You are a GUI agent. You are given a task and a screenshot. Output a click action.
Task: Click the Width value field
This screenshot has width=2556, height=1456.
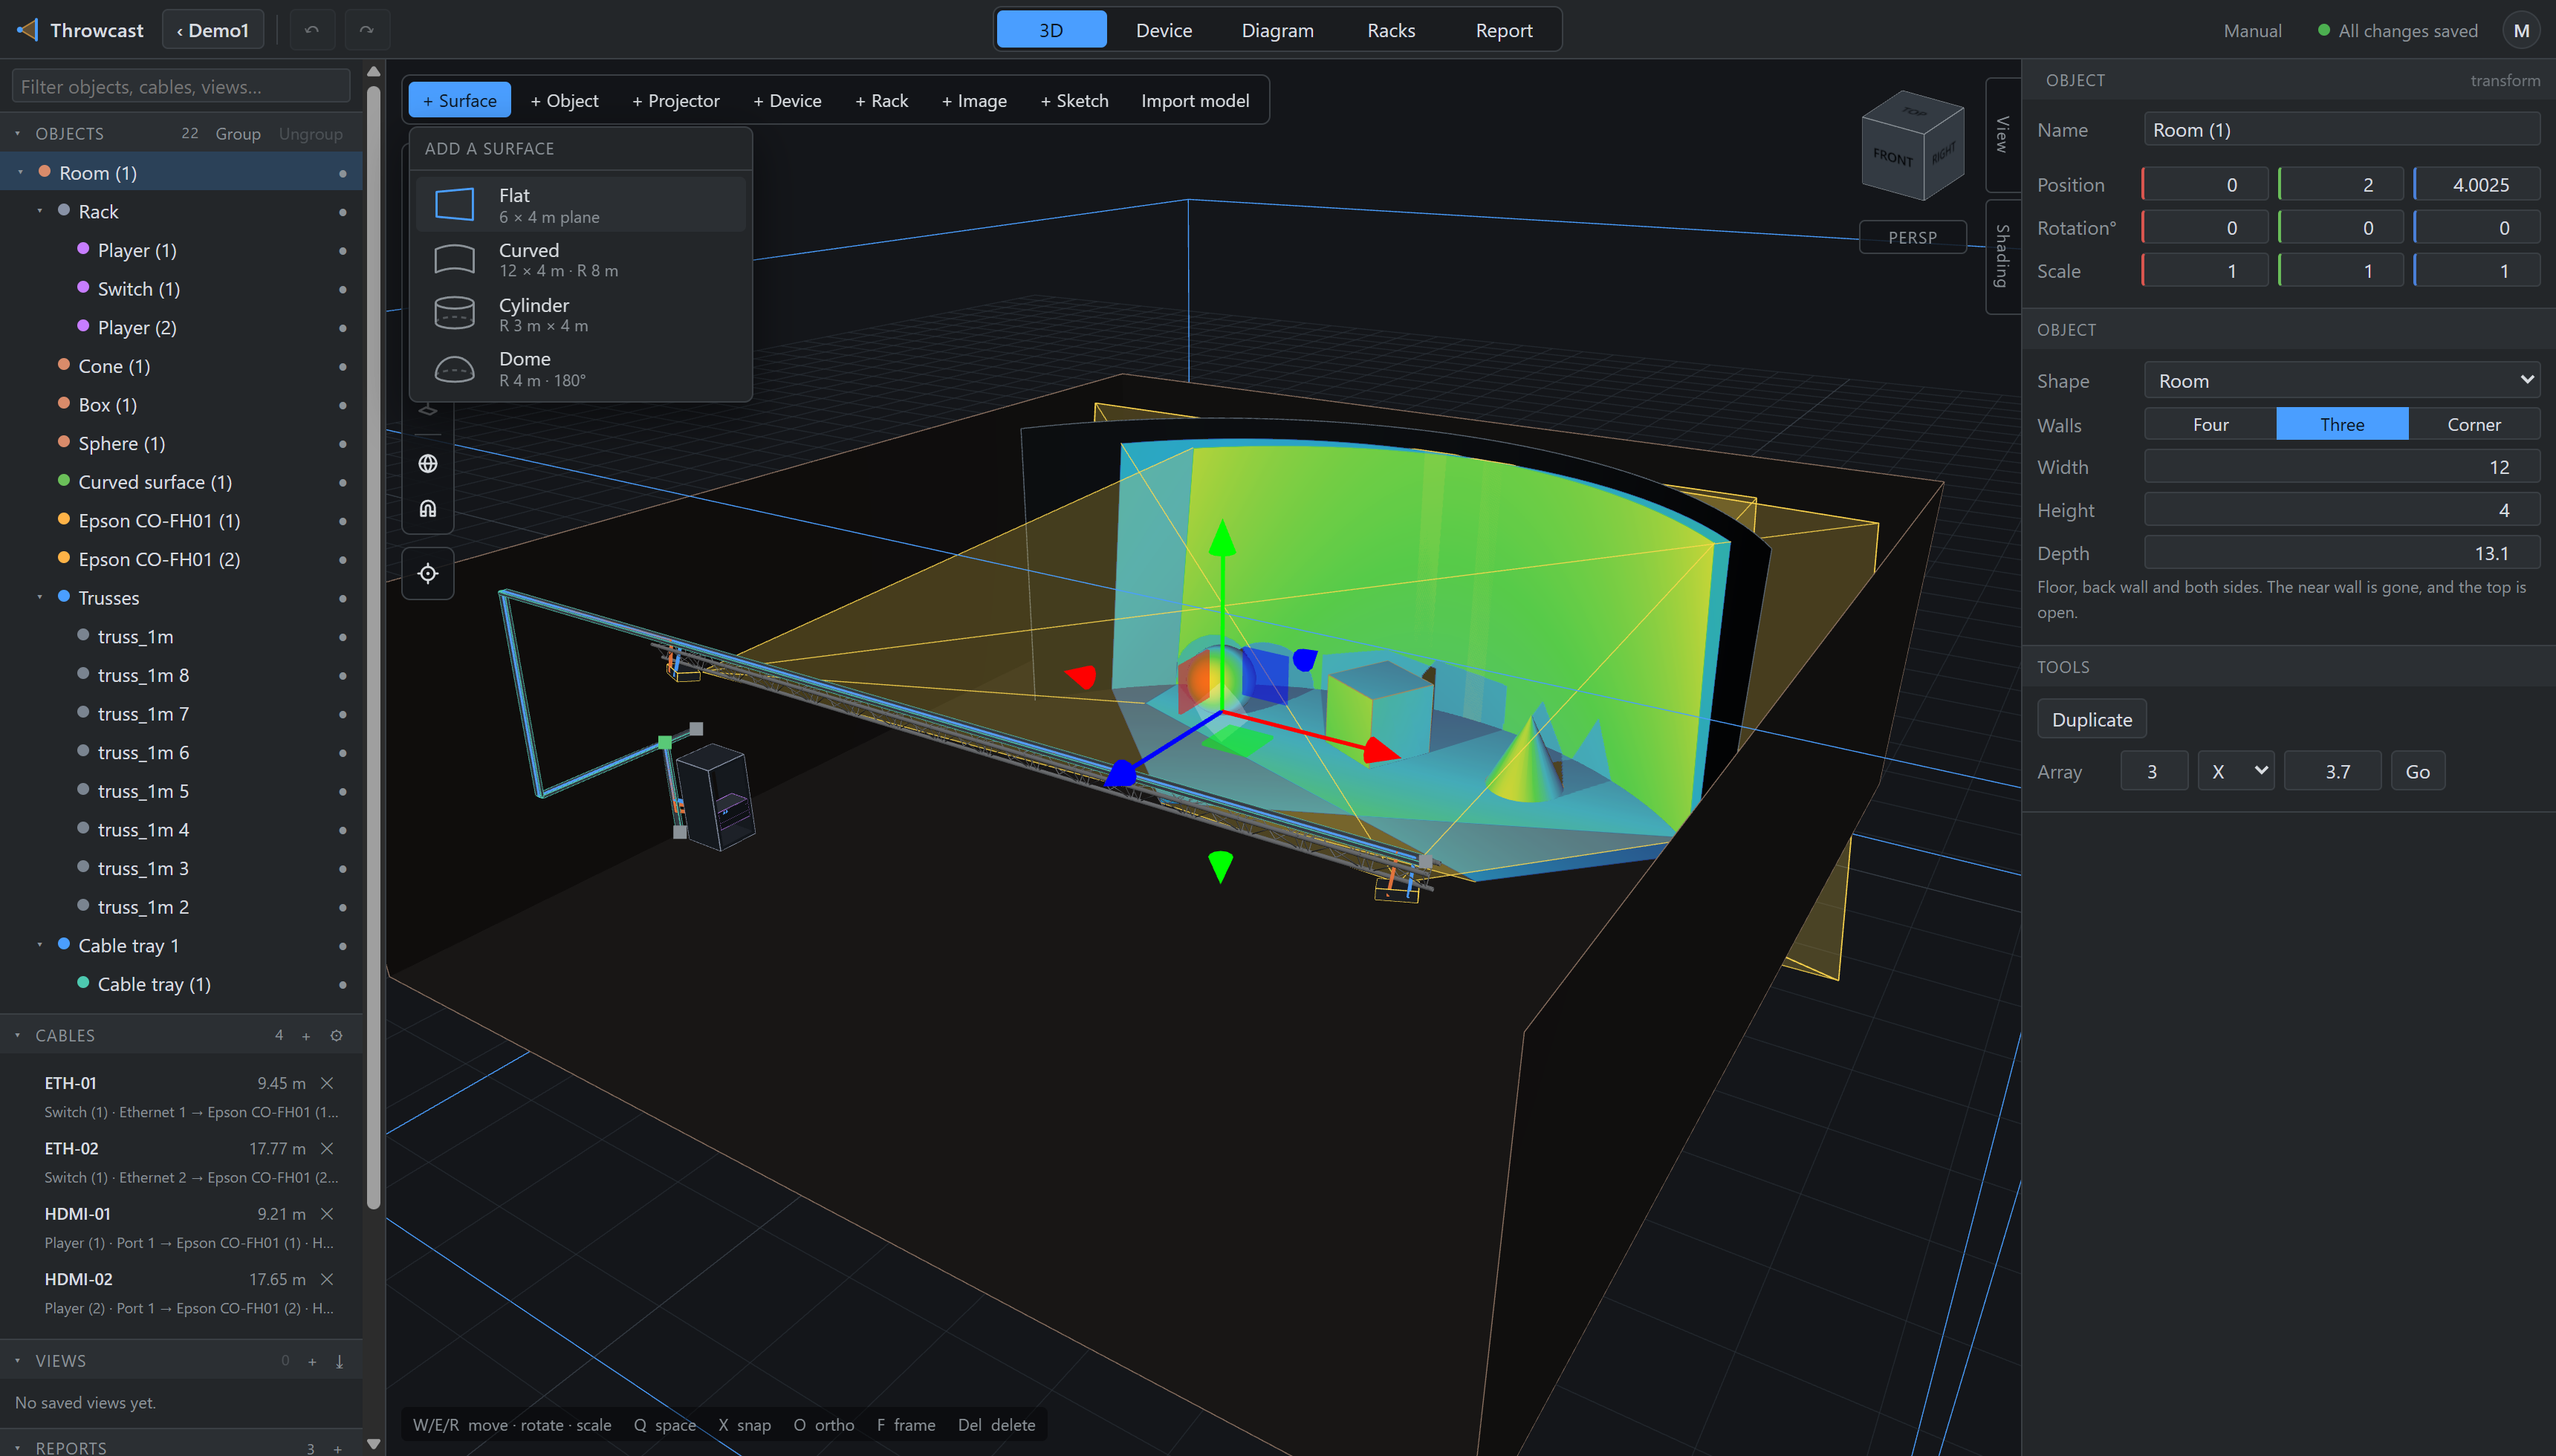point(2342,467)
